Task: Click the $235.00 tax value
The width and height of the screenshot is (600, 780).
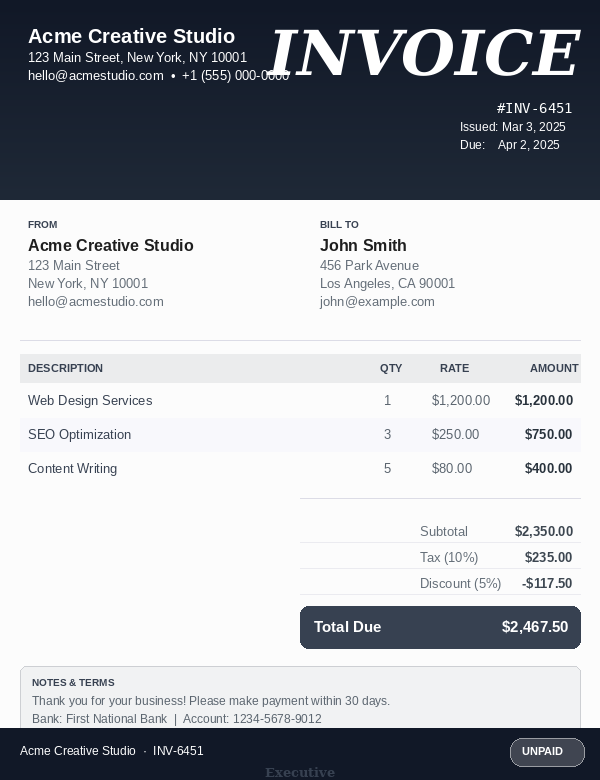Action: [548, 557]
